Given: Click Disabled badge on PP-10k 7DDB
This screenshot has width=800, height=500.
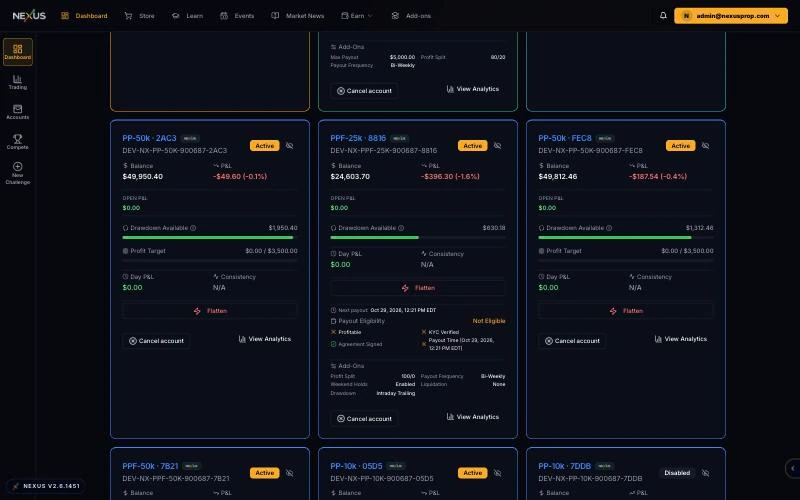Looking at the screenshot, I should pos(677,473).
